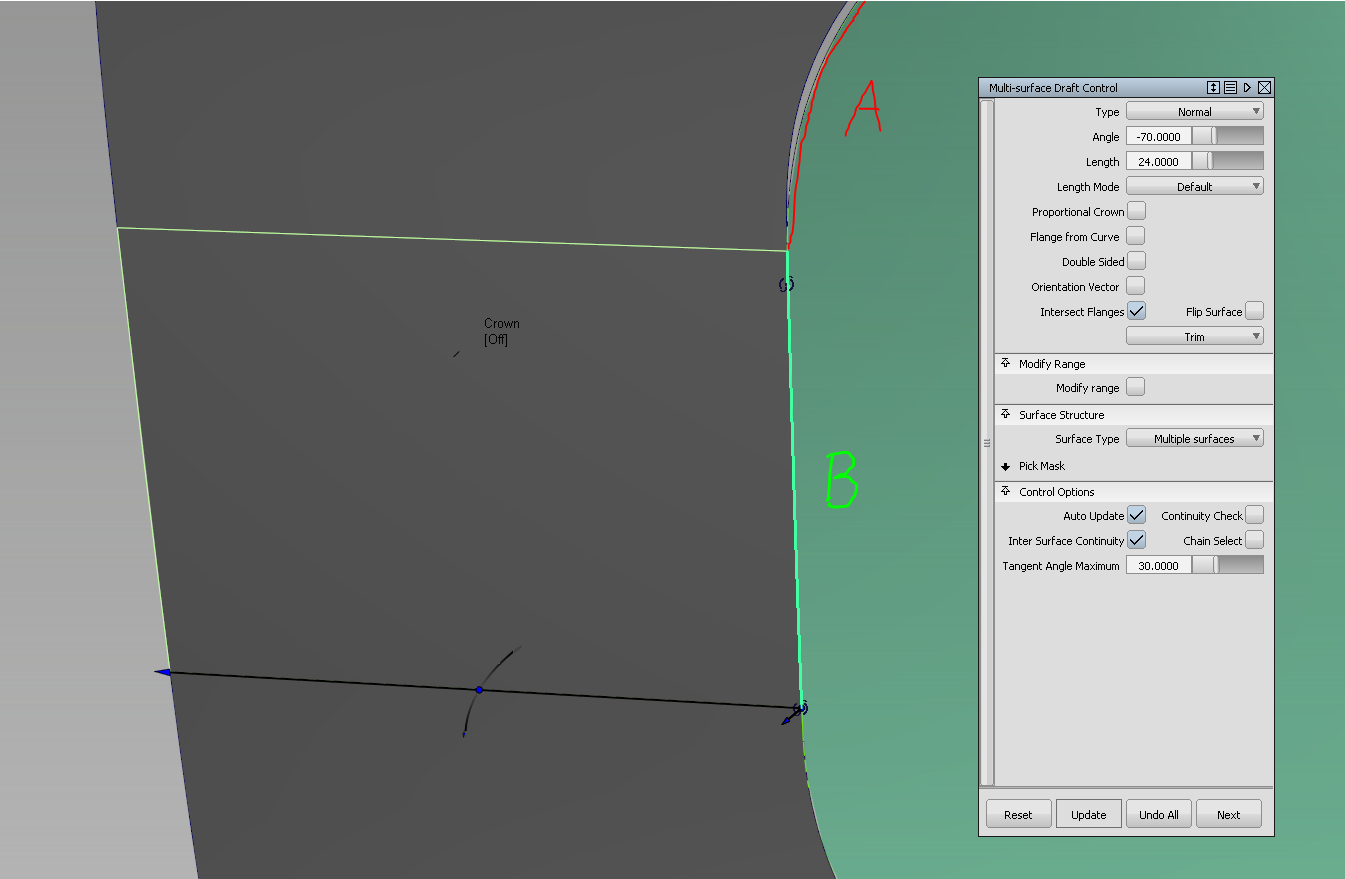The image size is (1345, 879).
Task: Disable Auto Update
Action: point(1136,514)
